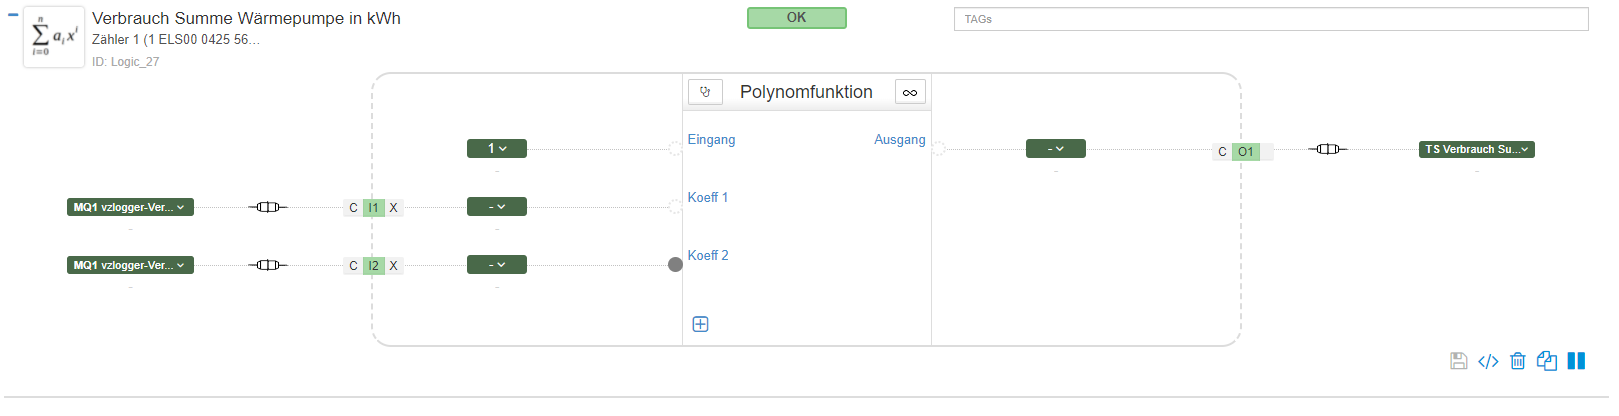Collapse the logic block with minus
This screenshot has width=1619, height=416.
click(13, 15)
